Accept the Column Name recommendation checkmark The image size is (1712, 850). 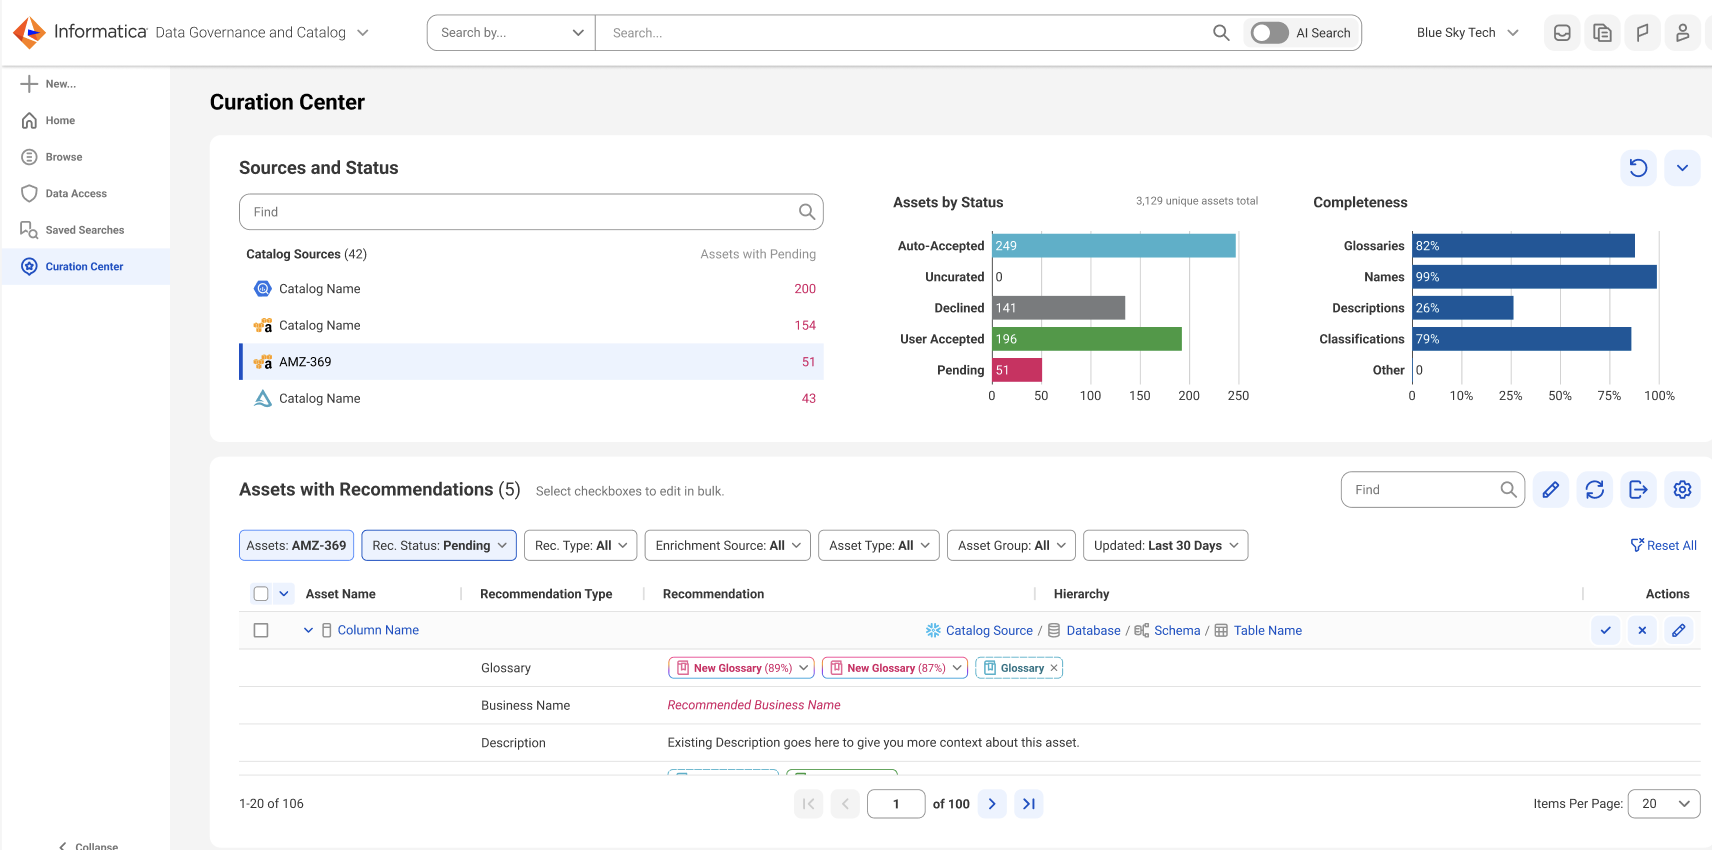1606,631
